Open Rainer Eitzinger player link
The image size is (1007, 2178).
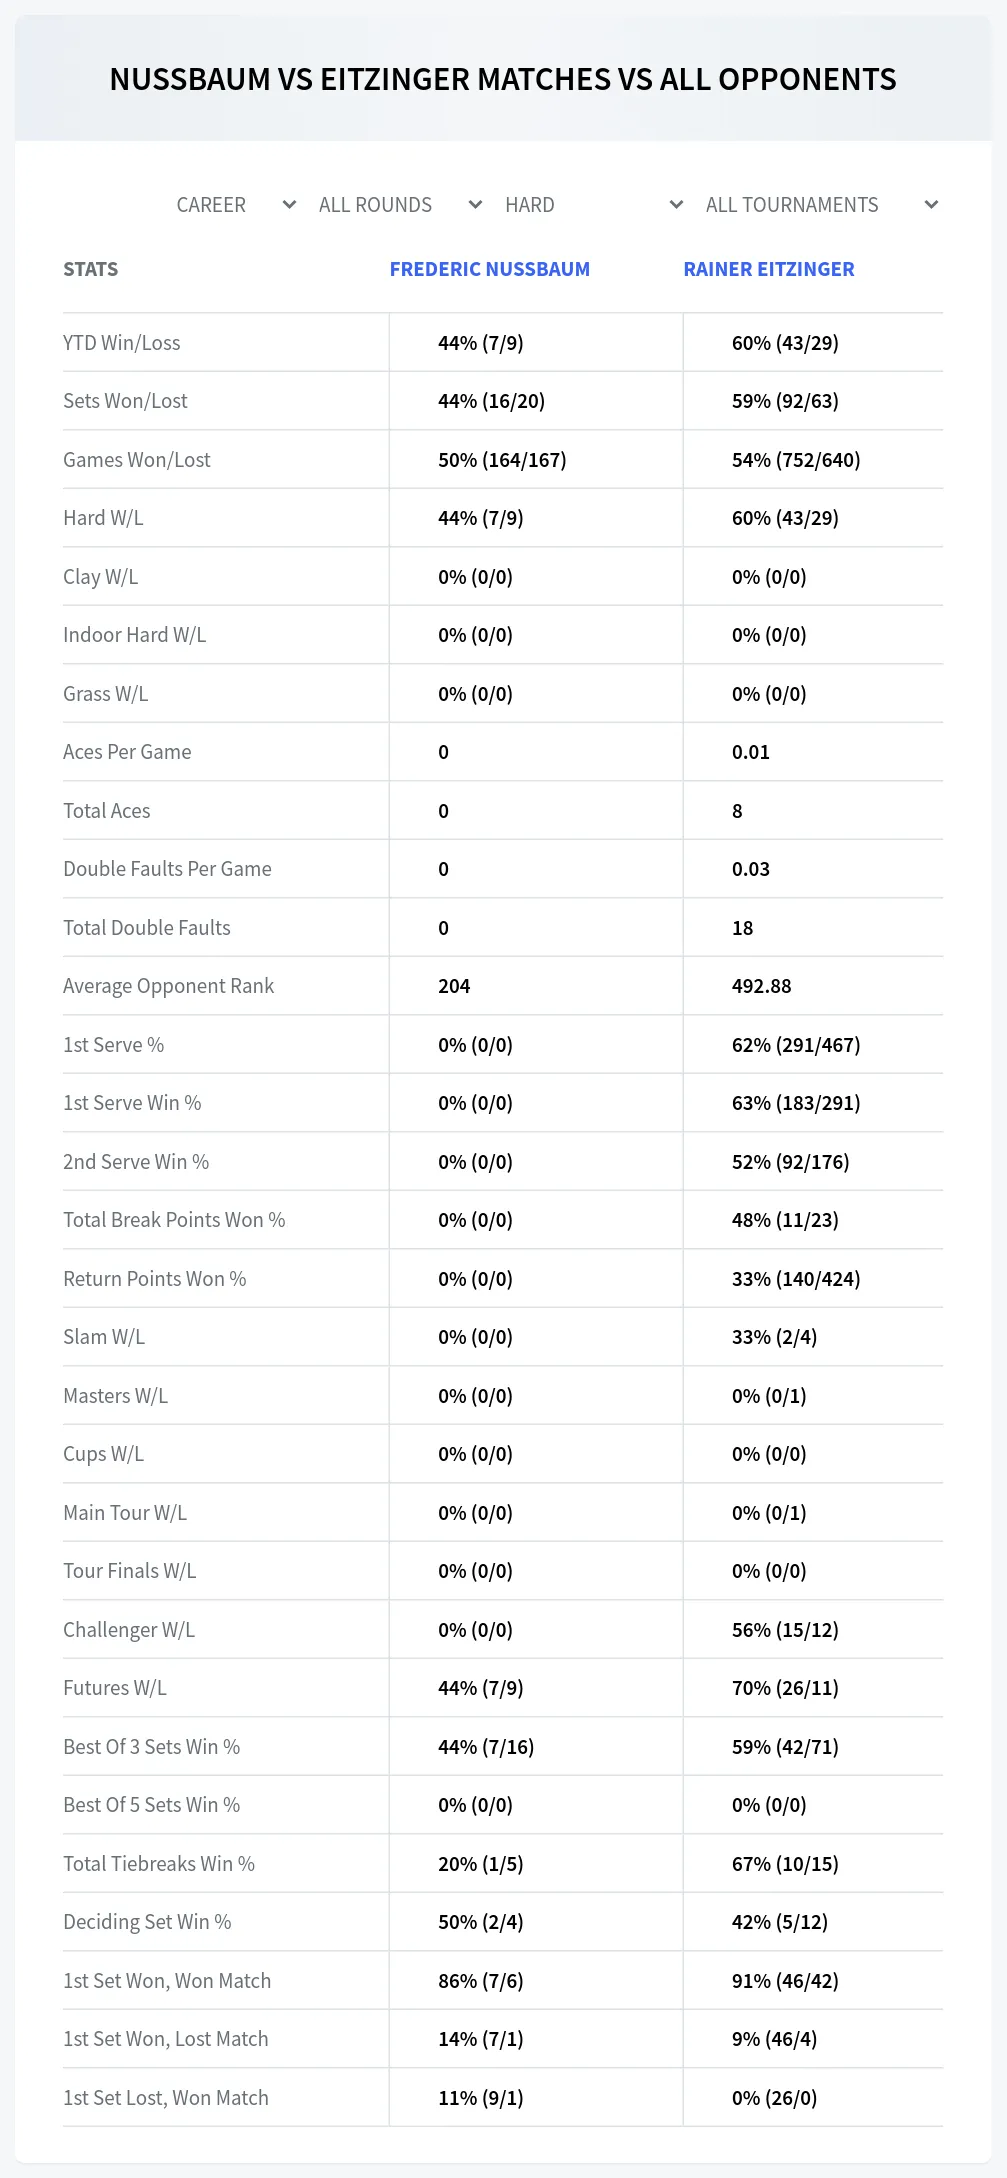click(x=769, y=269)
